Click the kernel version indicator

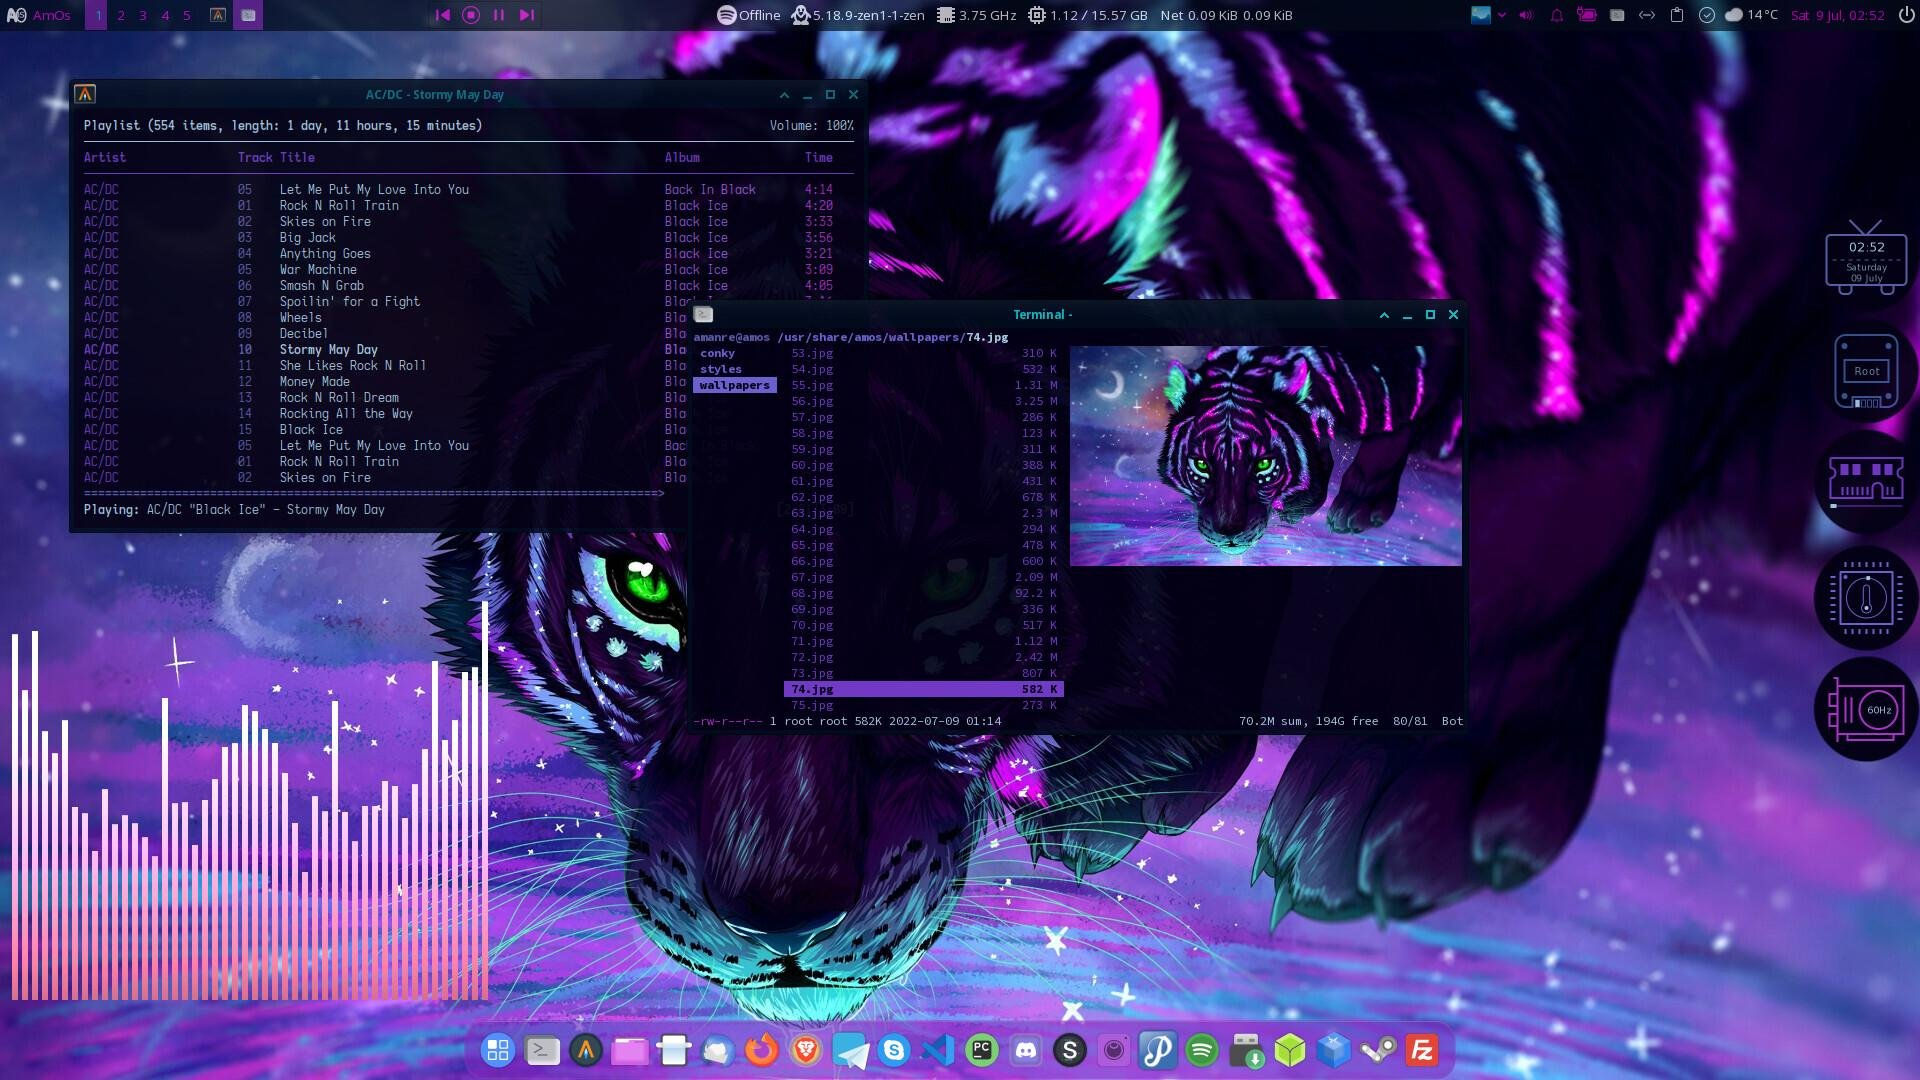858,15
